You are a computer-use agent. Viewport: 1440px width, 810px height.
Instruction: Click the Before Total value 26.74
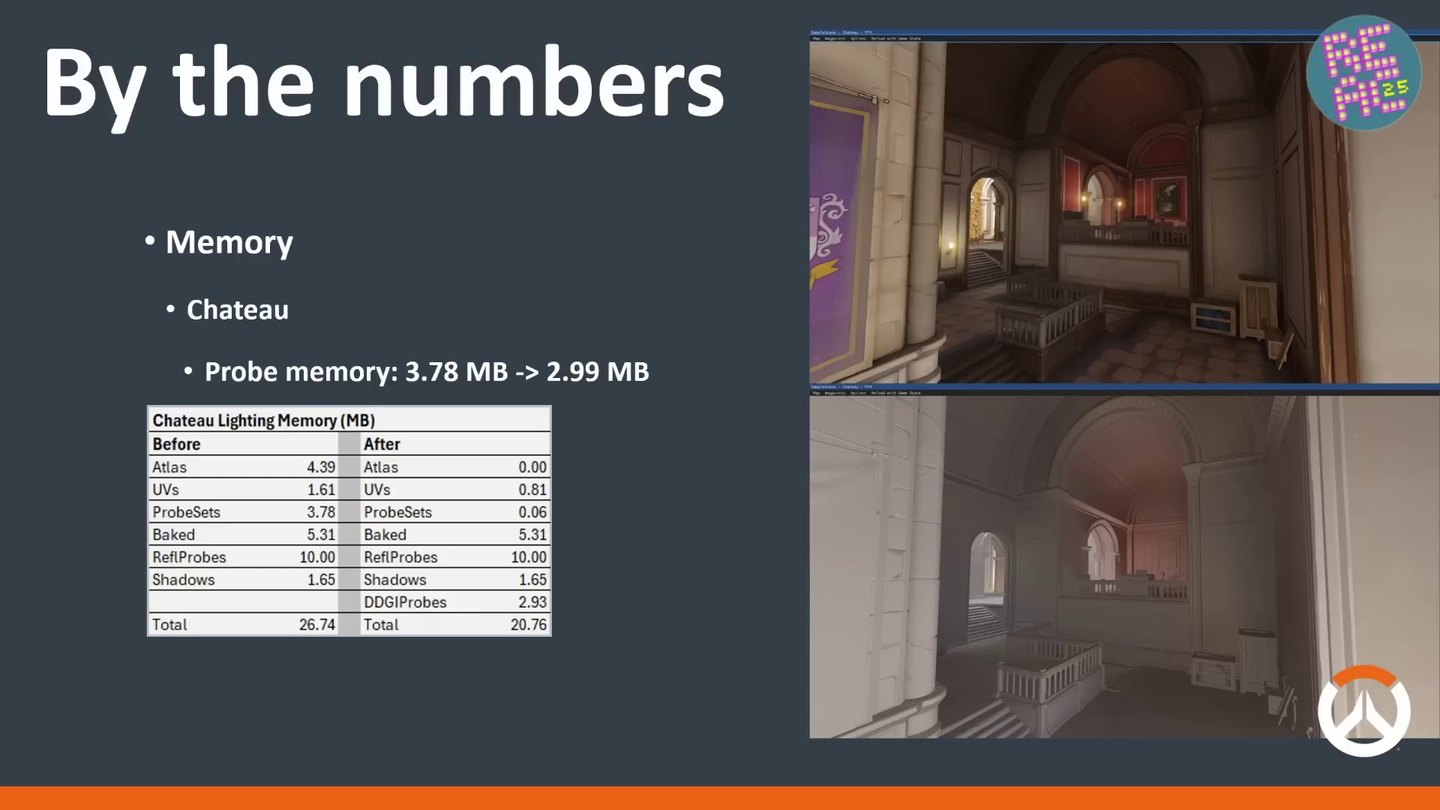(x=317, y=625)
